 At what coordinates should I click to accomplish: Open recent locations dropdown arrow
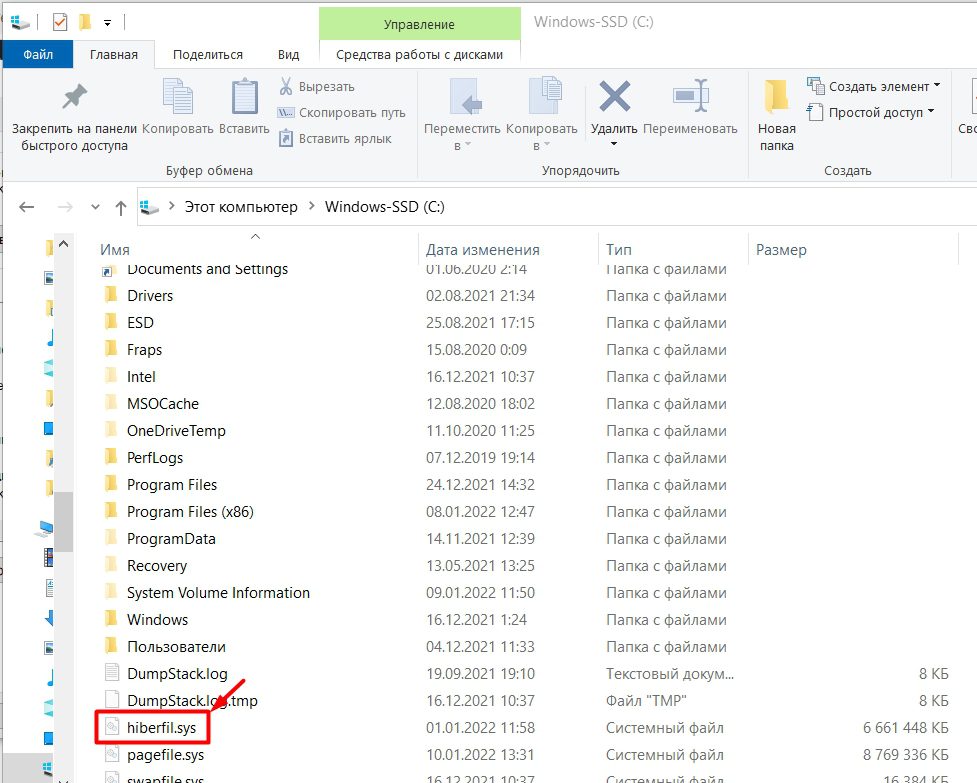(95, 207)
